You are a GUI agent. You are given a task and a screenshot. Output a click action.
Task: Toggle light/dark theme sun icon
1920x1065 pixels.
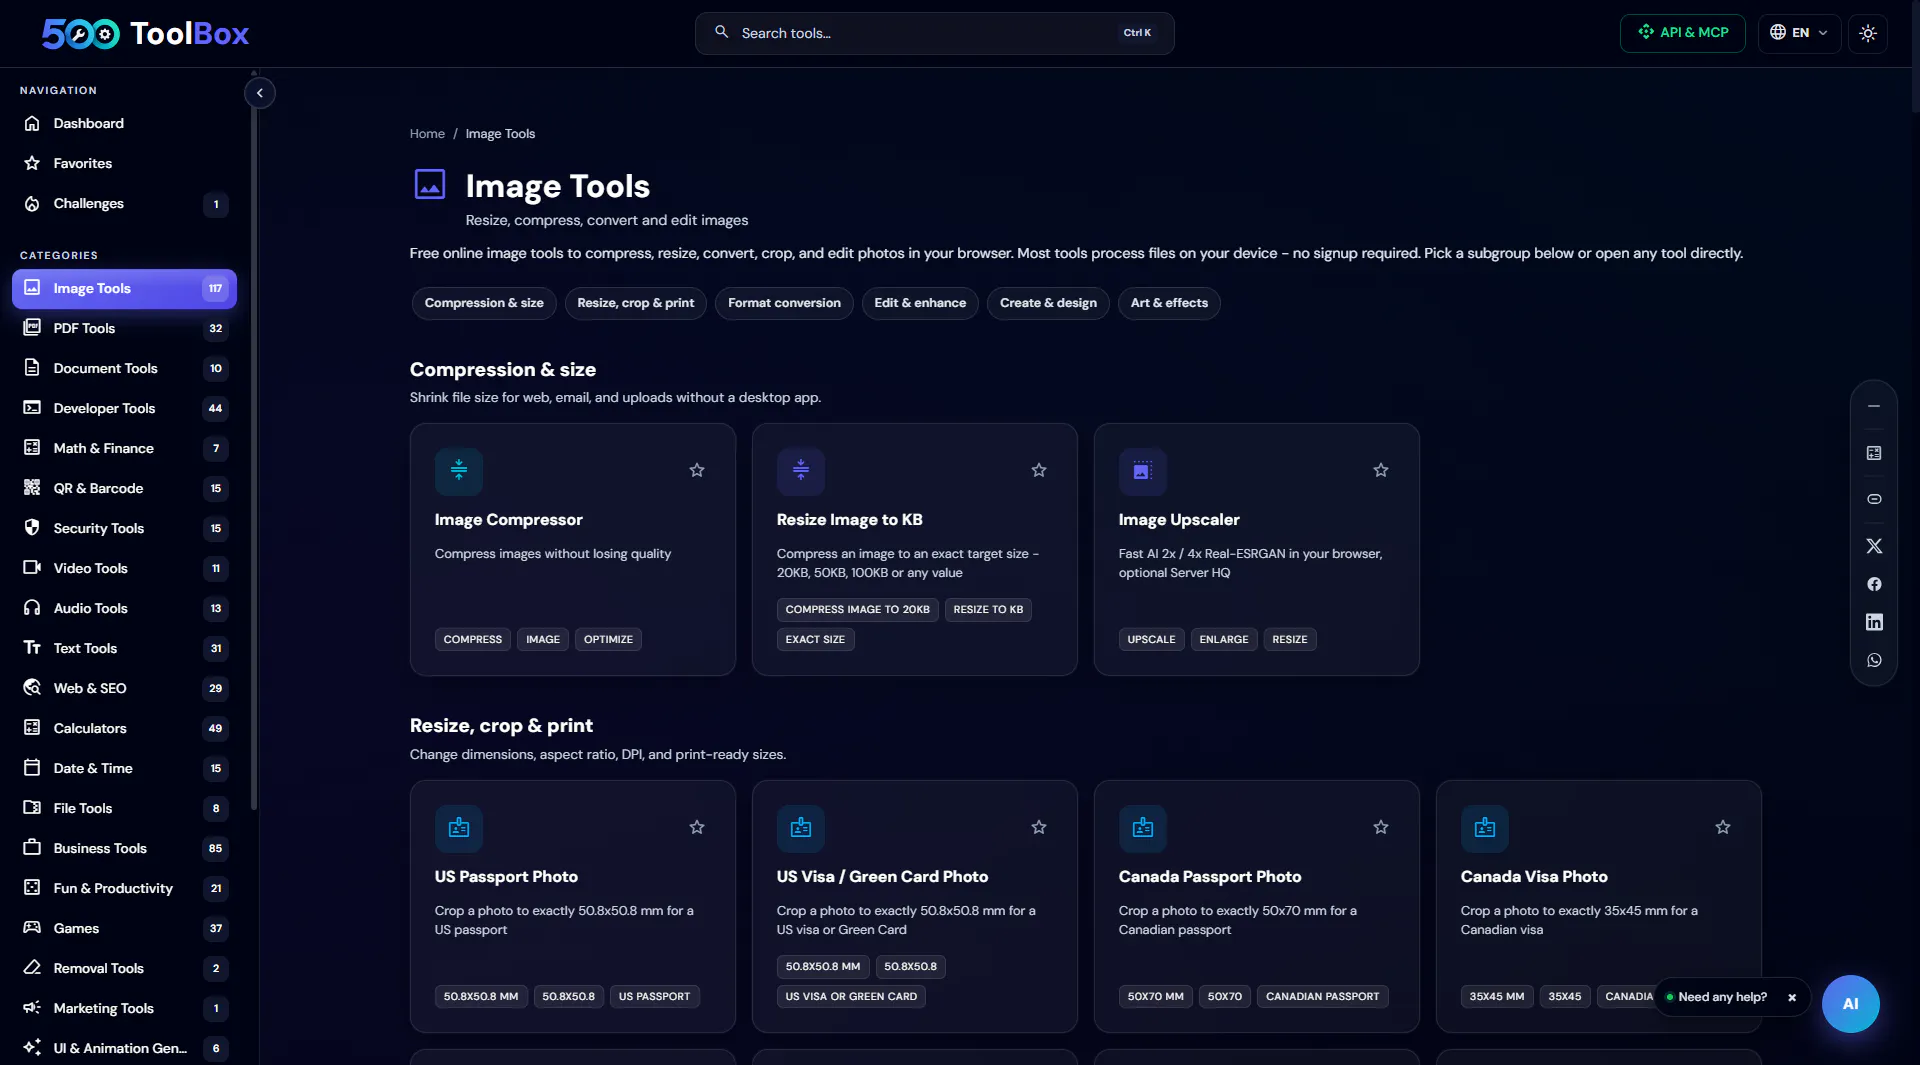pos(1868,33)
